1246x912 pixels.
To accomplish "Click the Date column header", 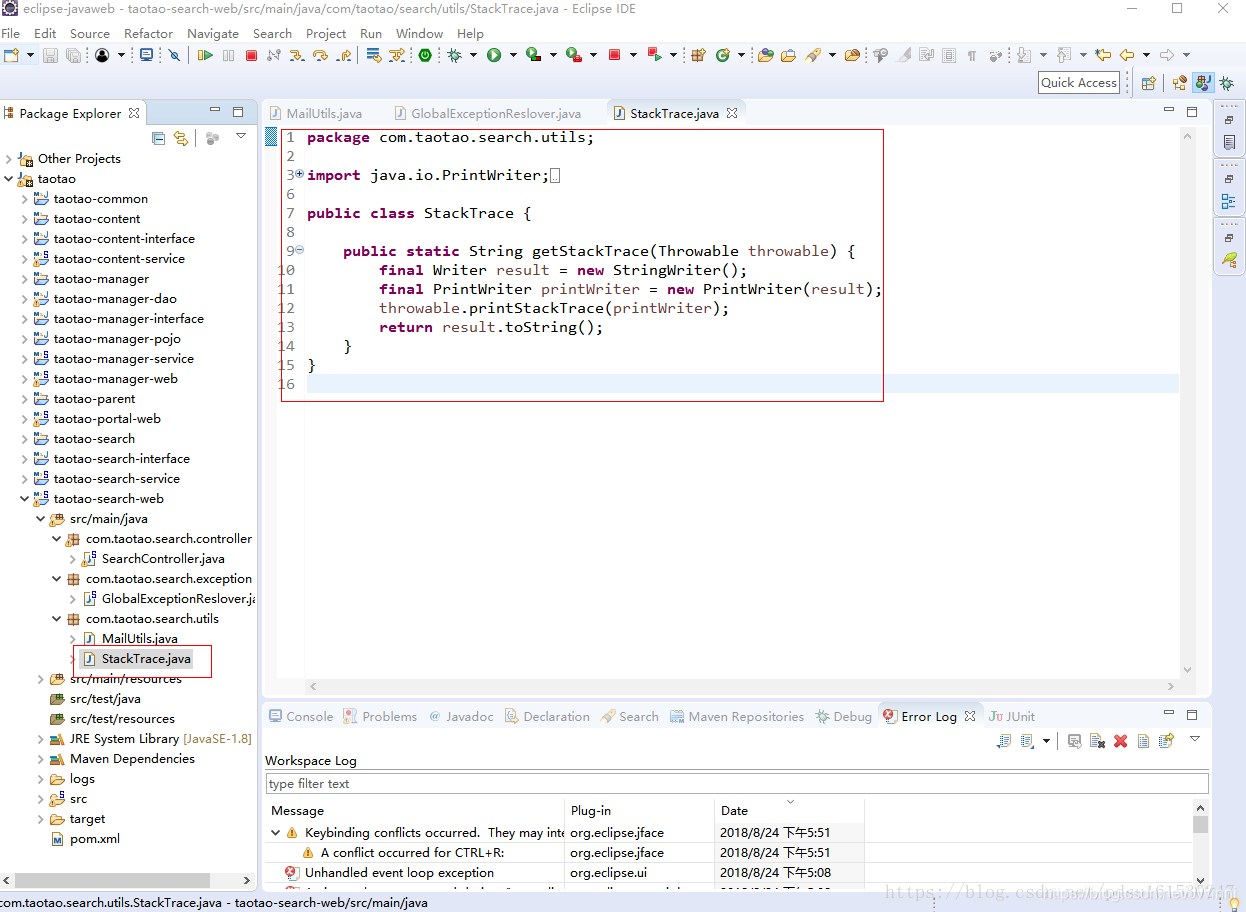I will [789, 810].
